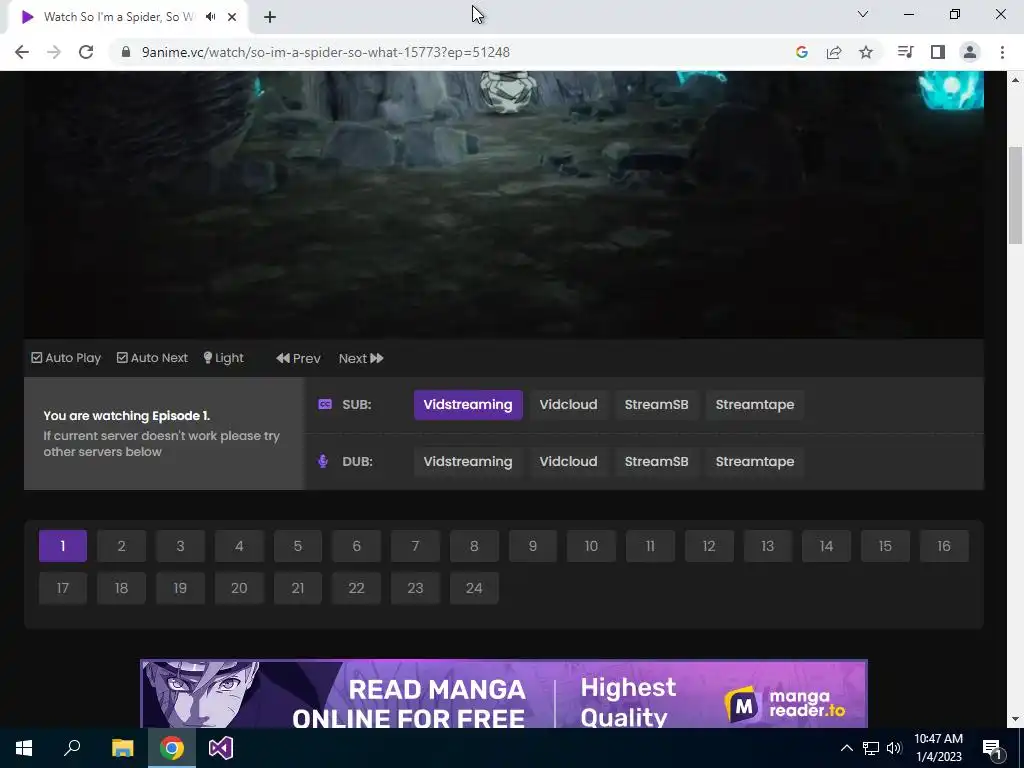Open episode 24

(474, 588)
